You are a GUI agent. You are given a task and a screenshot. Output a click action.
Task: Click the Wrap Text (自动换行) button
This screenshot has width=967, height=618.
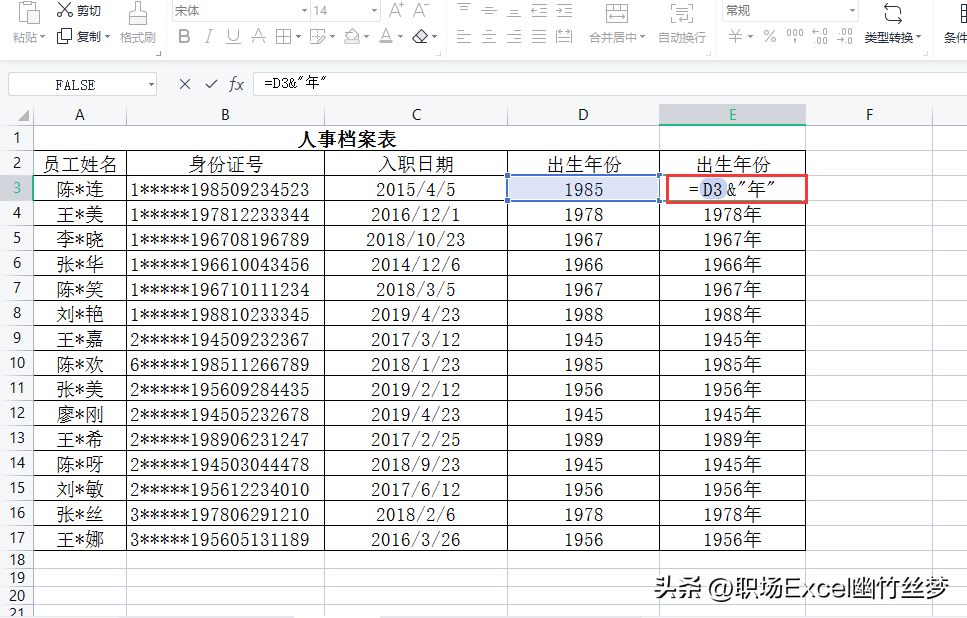point(681,23)
